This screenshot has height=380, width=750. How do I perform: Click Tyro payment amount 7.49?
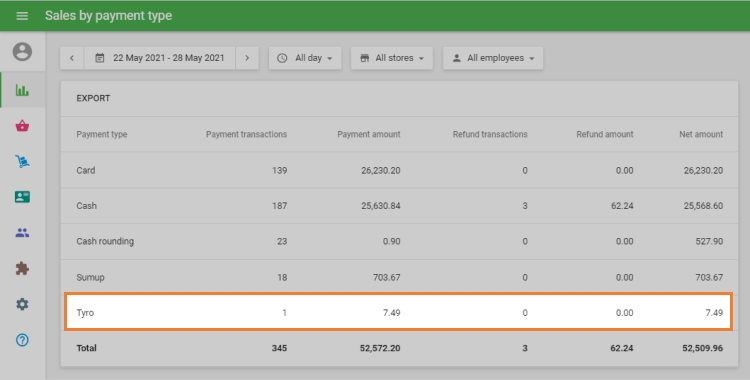pos(392,313)
